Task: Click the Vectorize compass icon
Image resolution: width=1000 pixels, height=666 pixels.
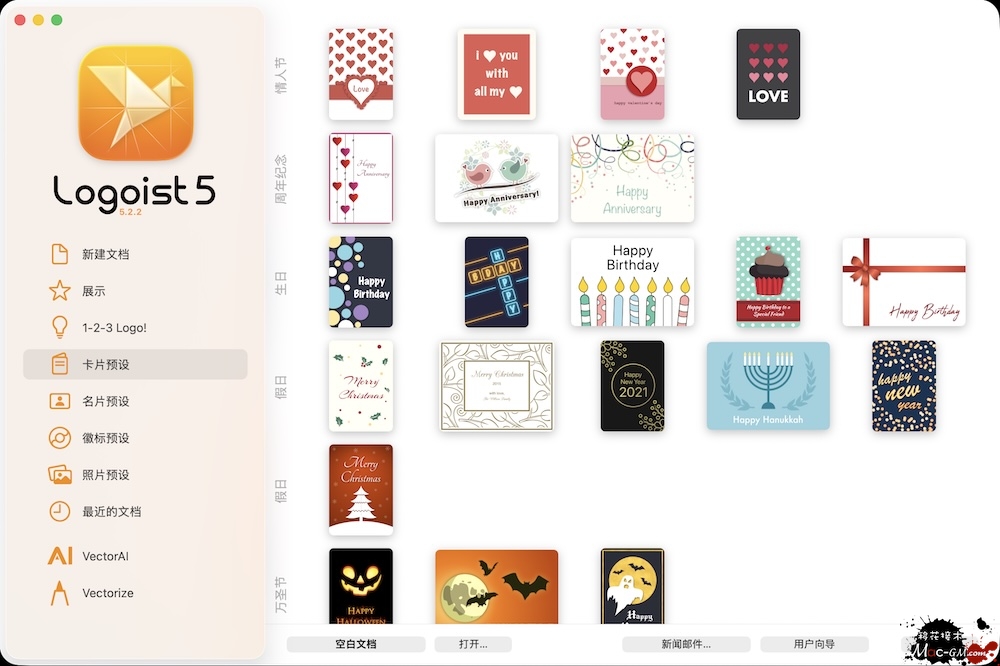Action: coord(60,593)
